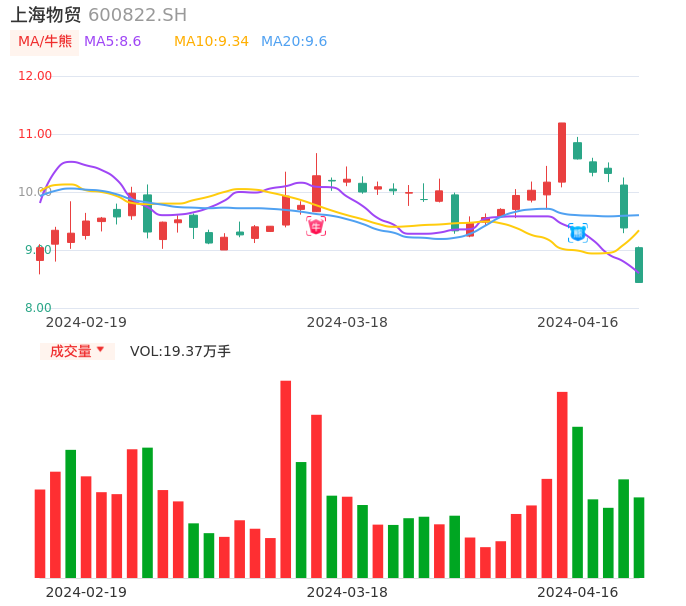Click the MA10:9.34 legend label
The image size is (686, 606).
[211, 42]
